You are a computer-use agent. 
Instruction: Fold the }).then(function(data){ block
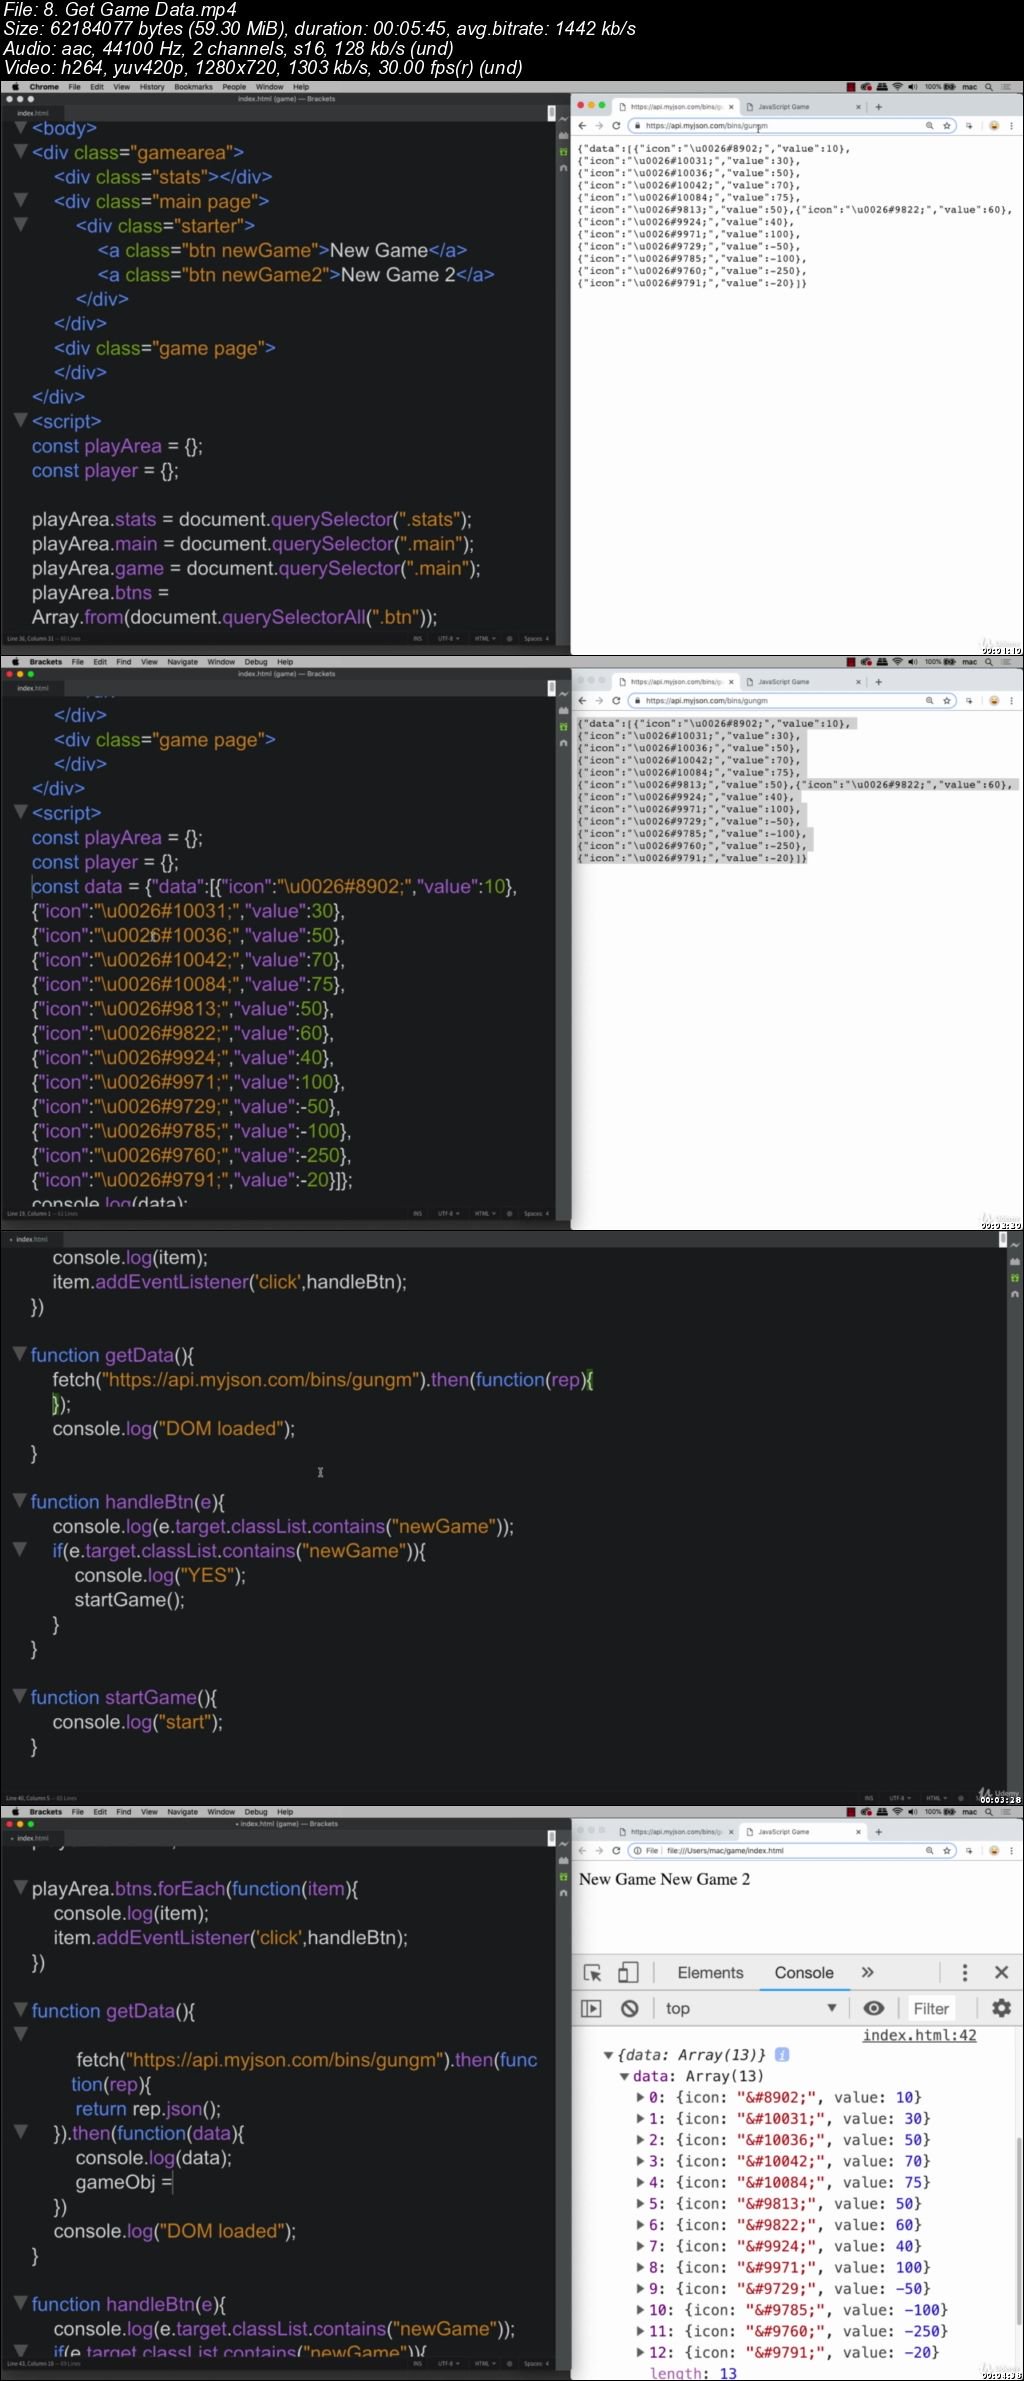click(x=20, y=2132)
